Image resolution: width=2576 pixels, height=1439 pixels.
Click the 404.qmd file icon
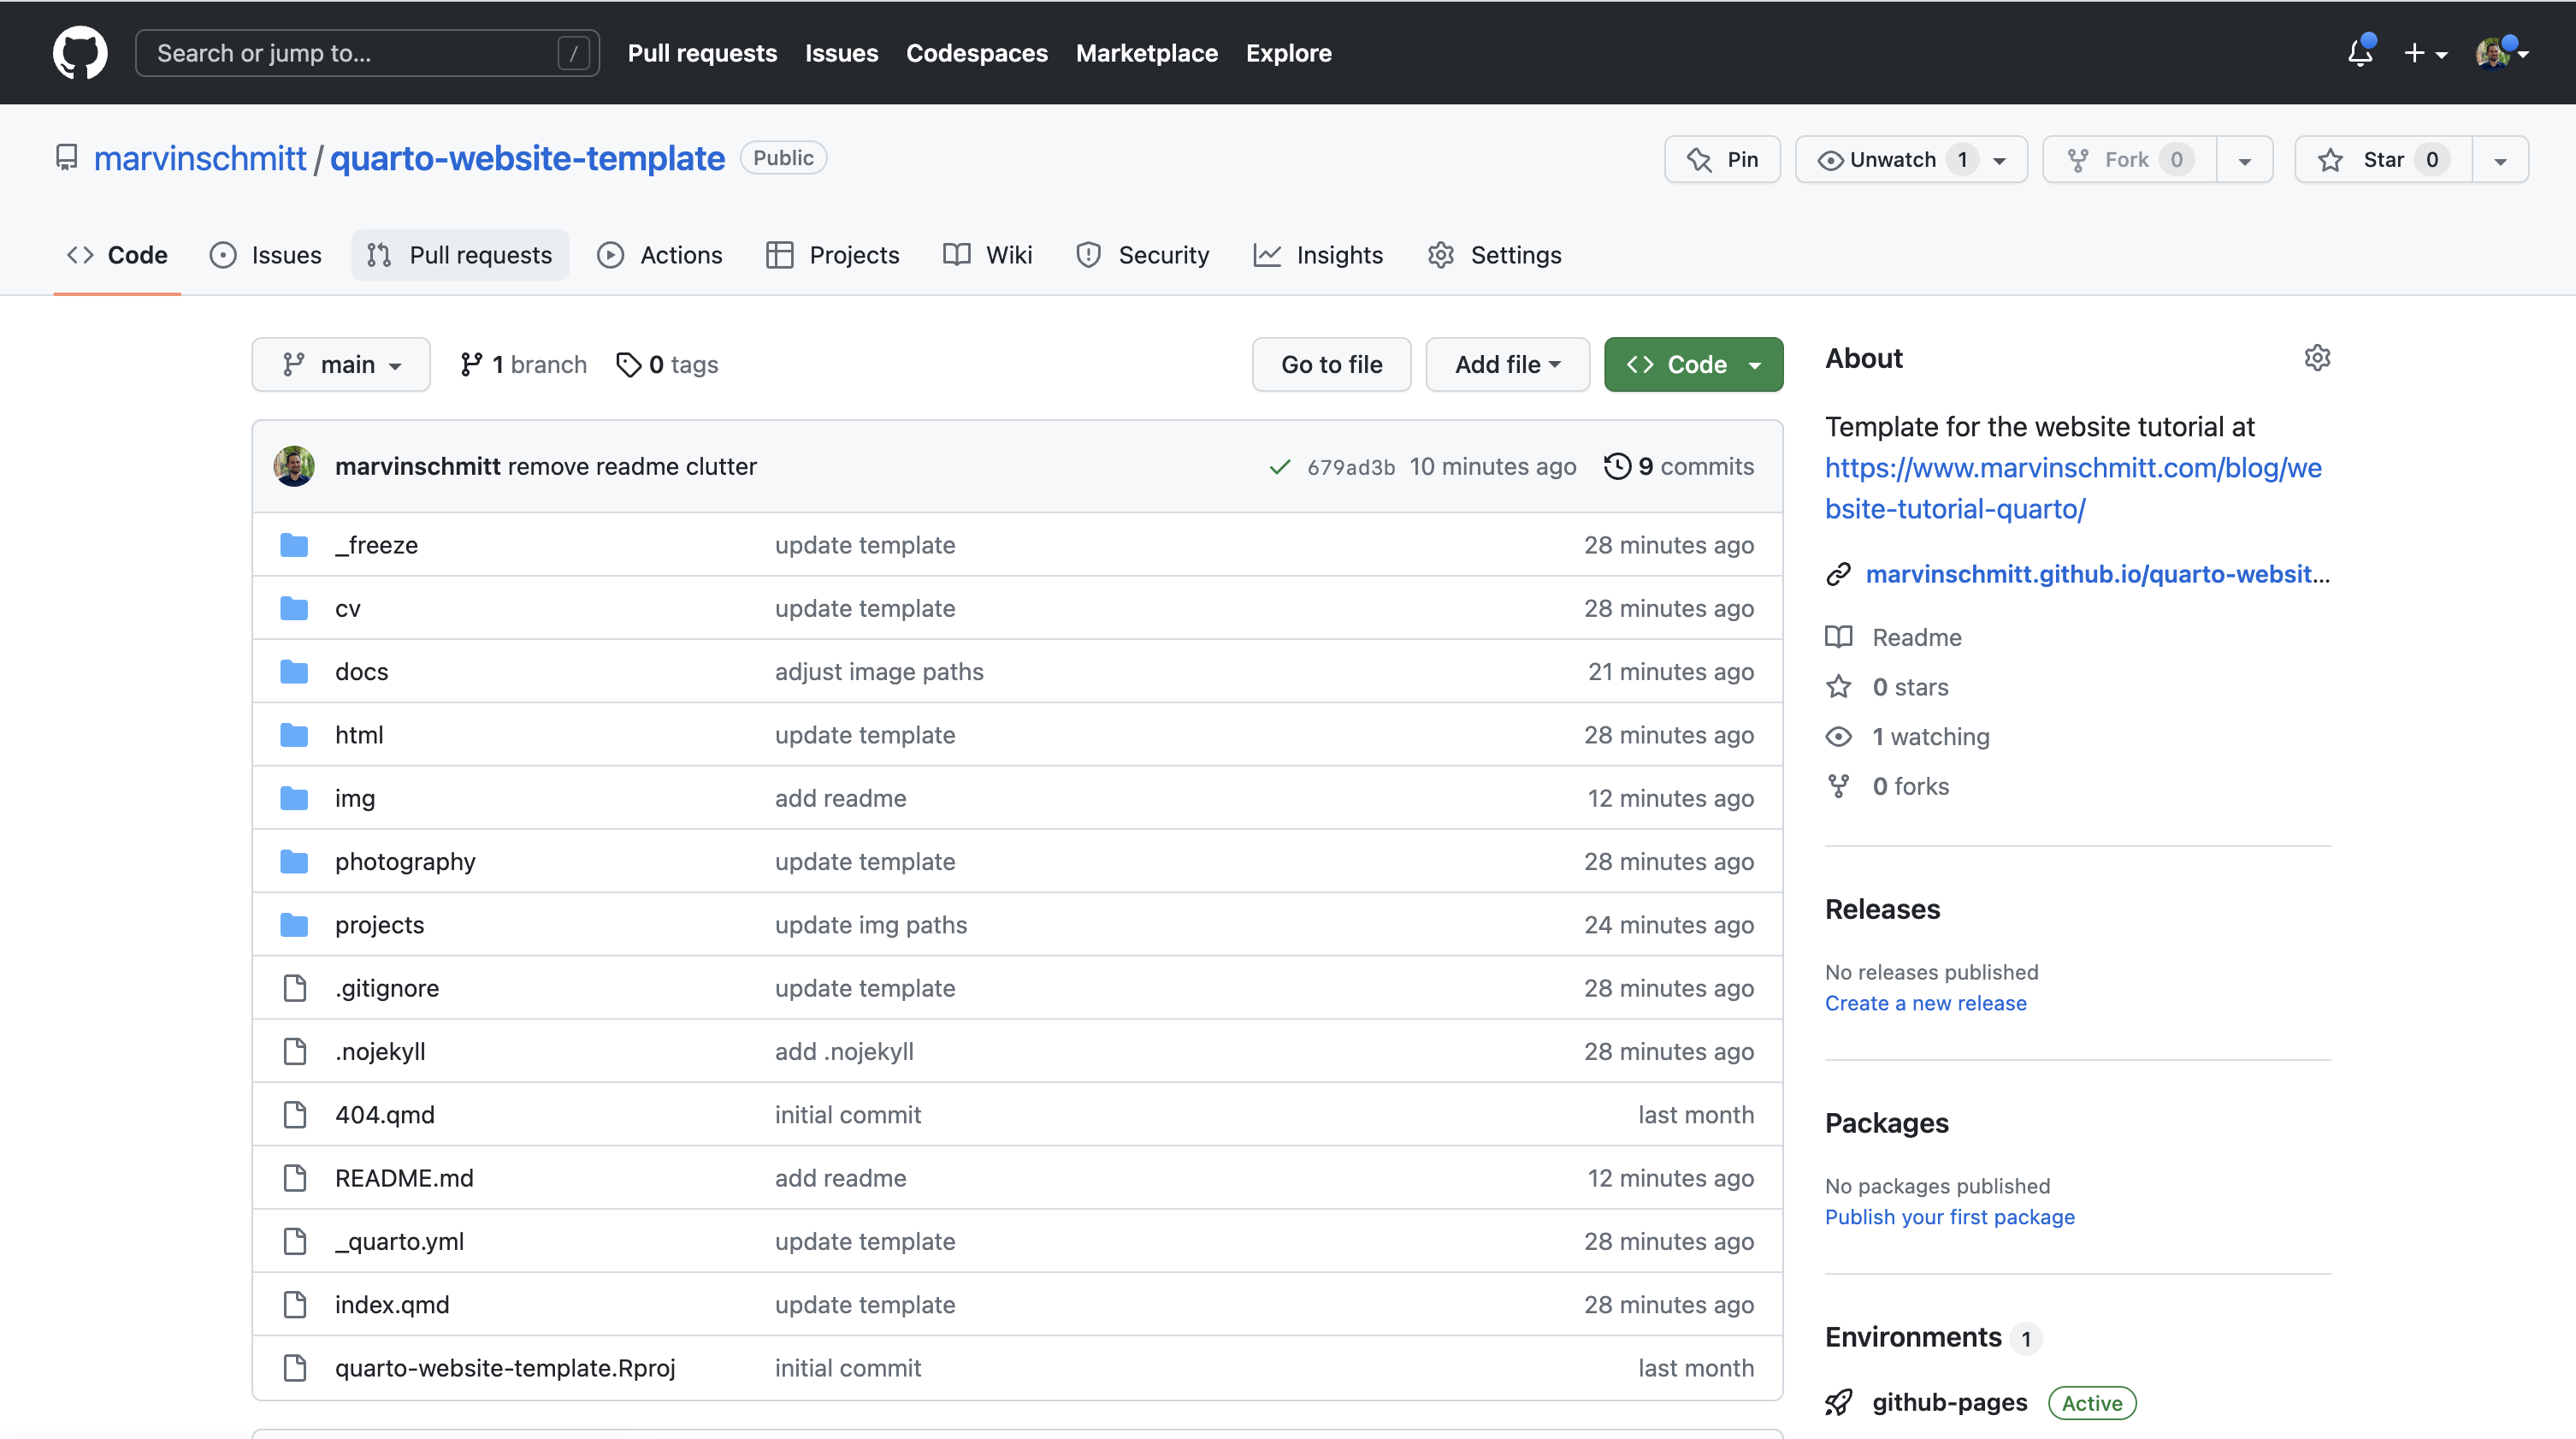coord(294,1114)
